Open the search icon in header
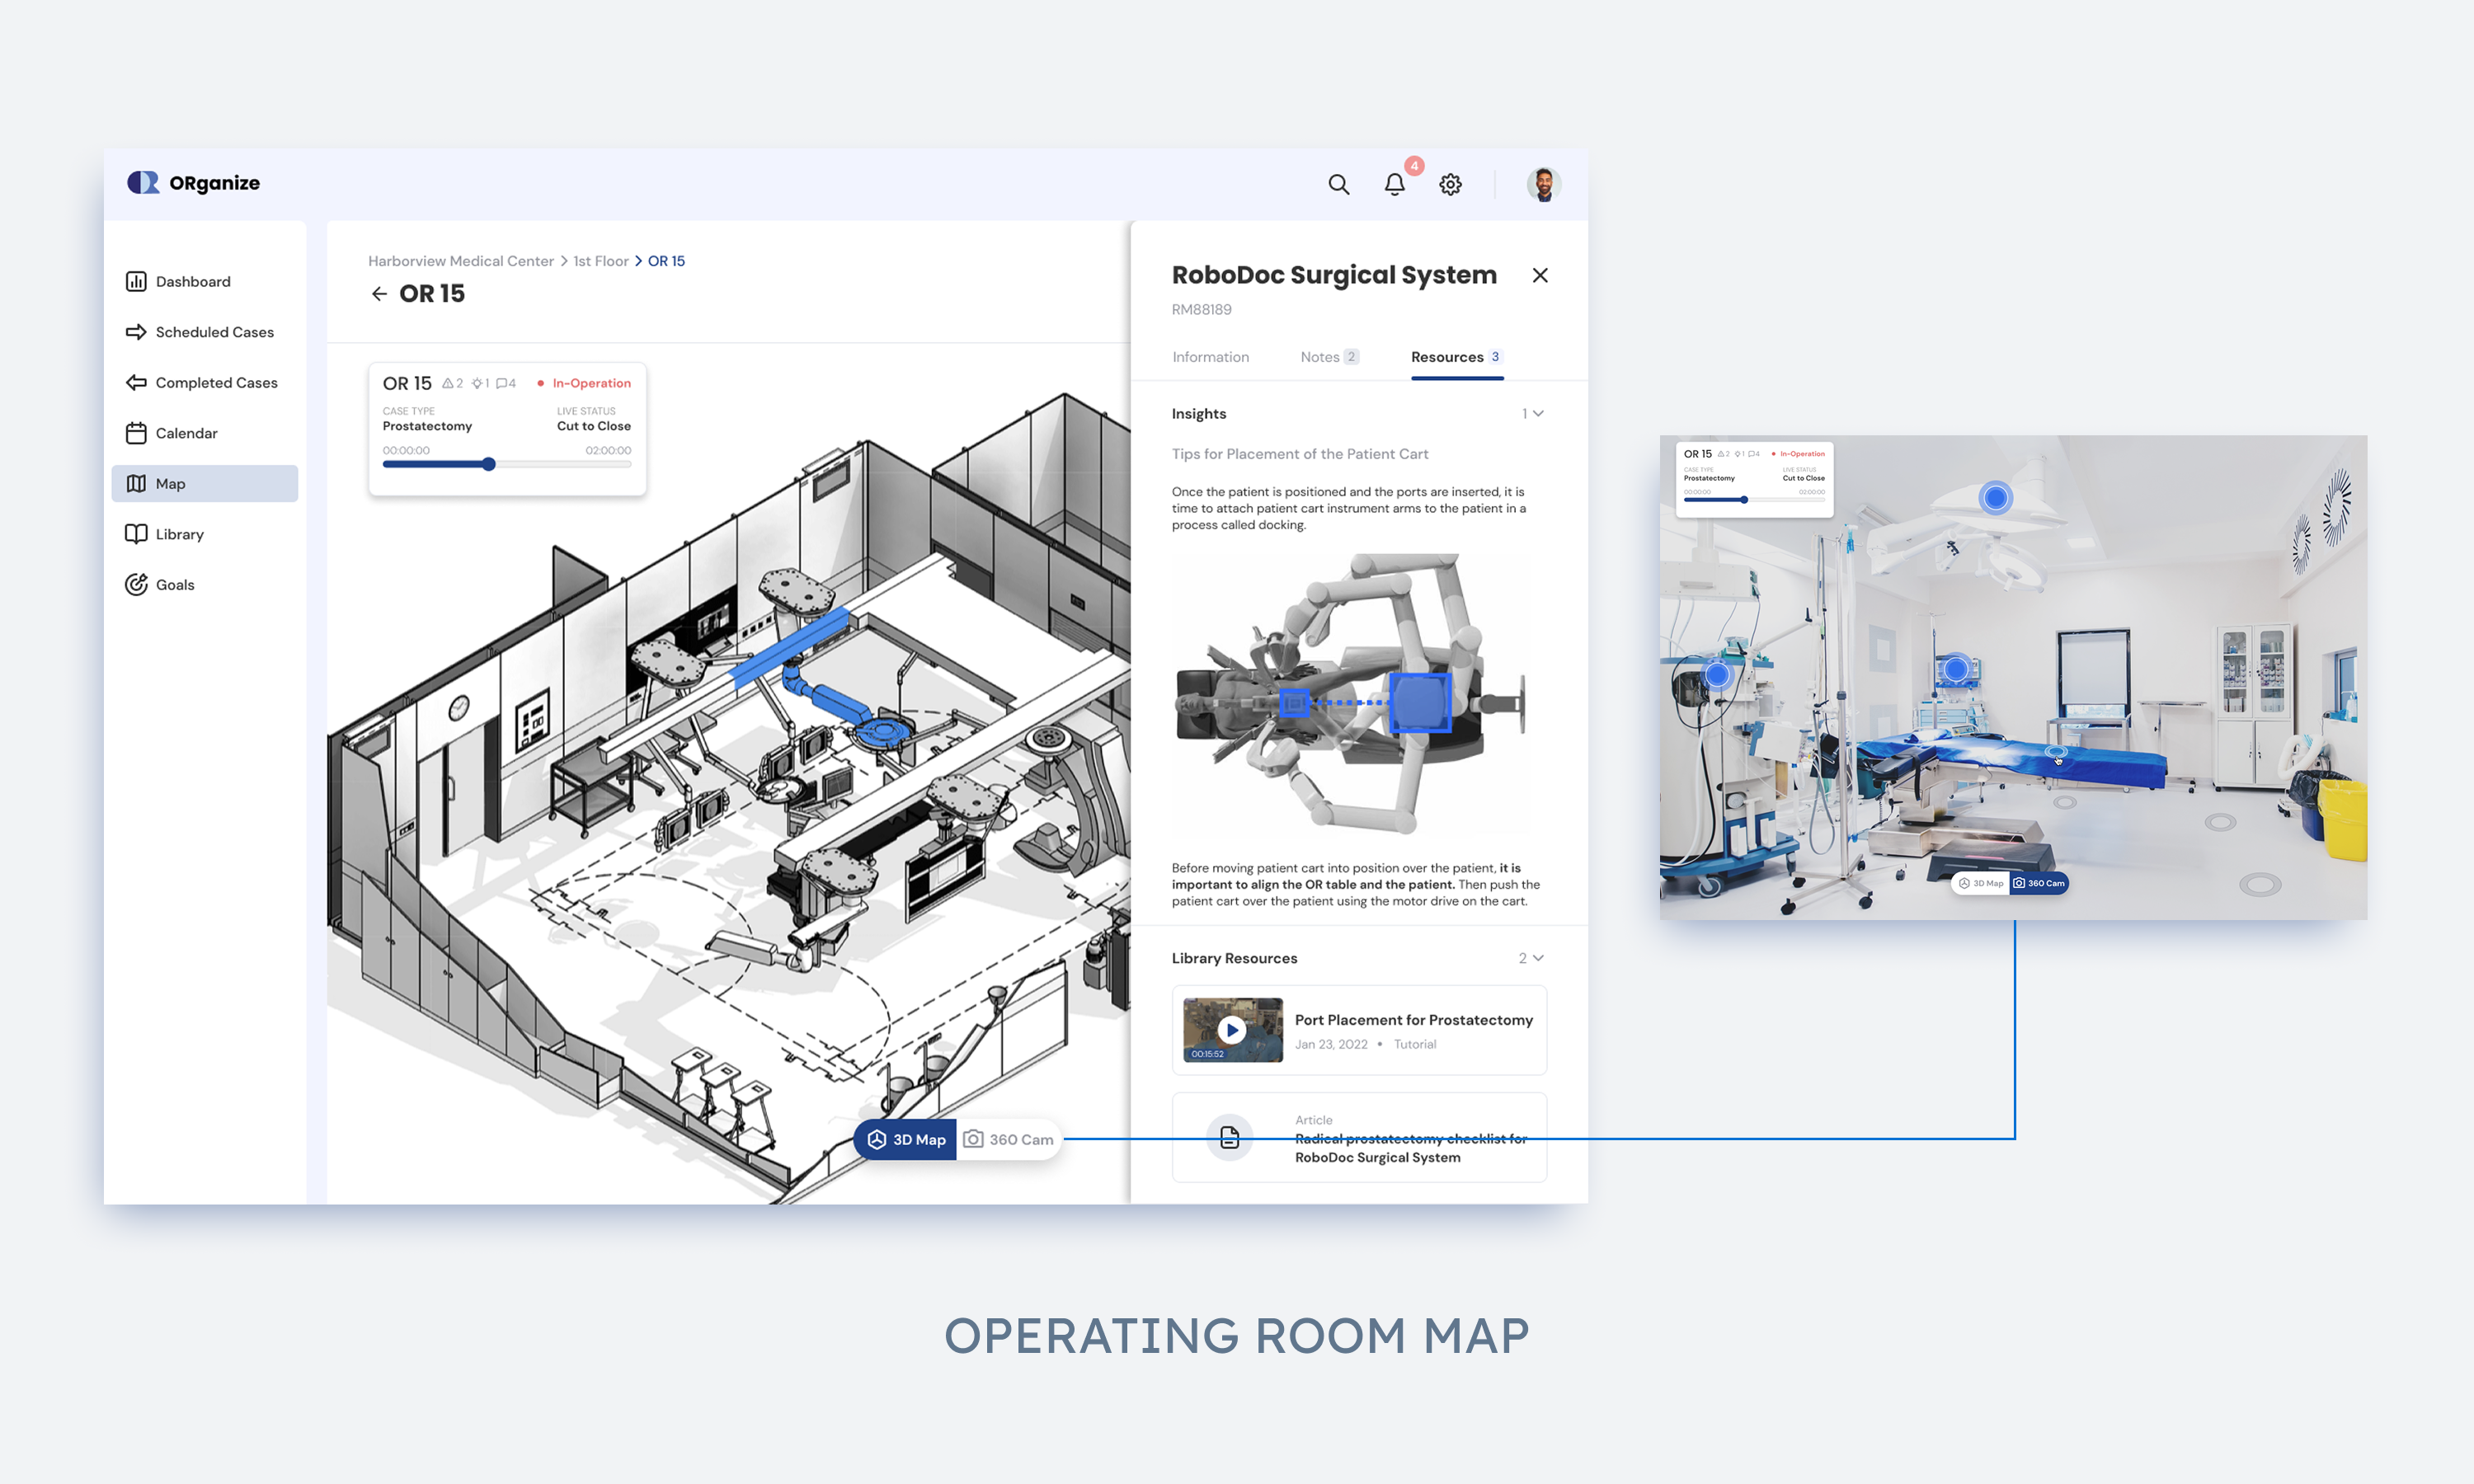The image size is (2474, 1484). 1338,184
